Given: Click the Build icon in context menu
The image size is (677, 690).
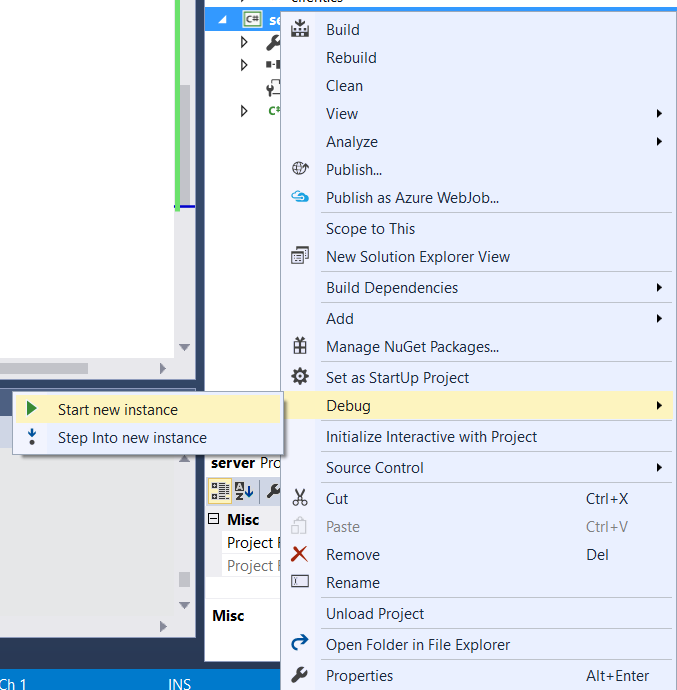Looking at the screenshot, I should (x=300, y=29).
